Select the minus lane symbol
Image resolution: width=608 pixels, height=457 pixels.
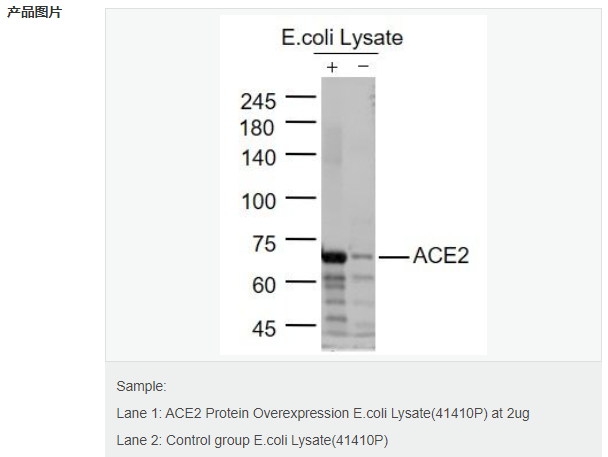pos(363,66)
